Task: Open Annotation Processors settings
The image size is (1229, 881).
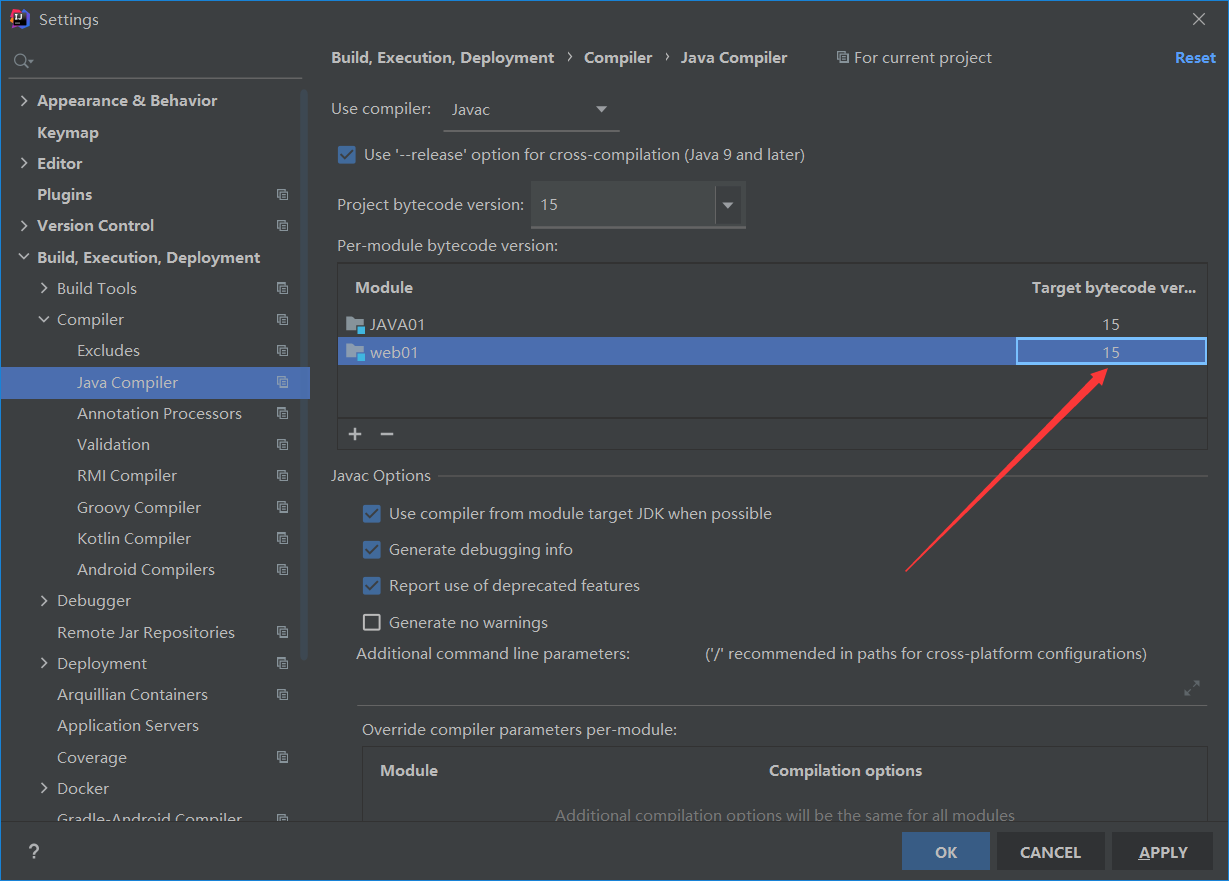Action: (159, 414)
